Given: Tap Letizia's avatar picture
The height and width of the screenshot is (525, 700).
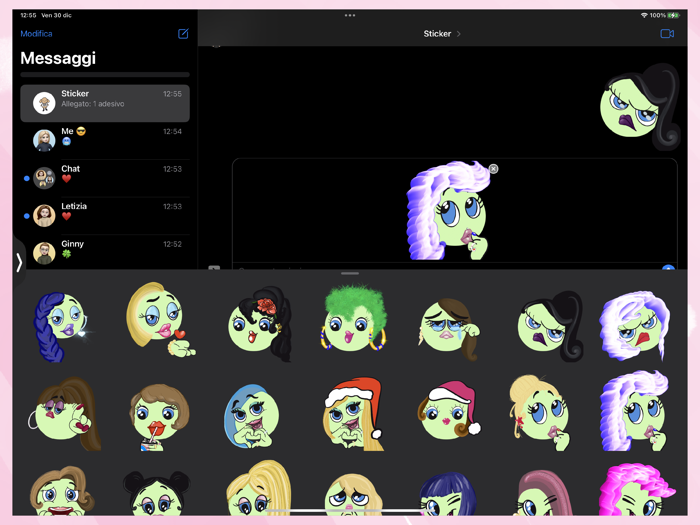Looking at the screenshot, I should coord(44,216).
